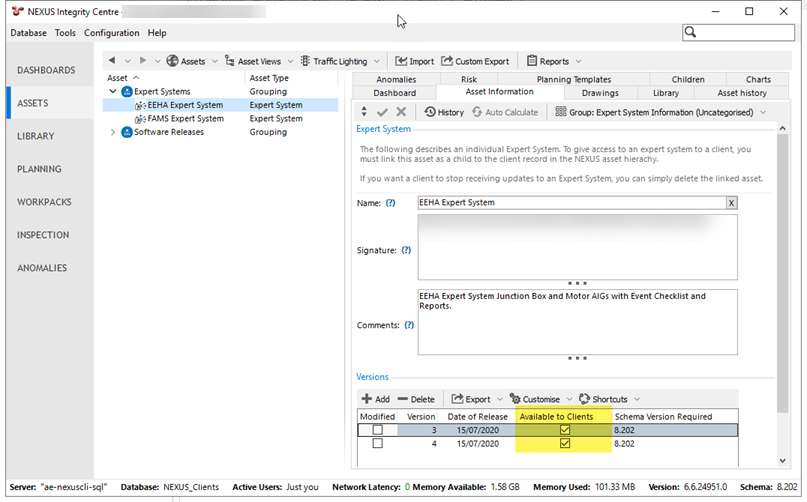This screenshot has width=807, height=502.
Task: Click the back navigation arrow
Action: (x=111, y=61)
